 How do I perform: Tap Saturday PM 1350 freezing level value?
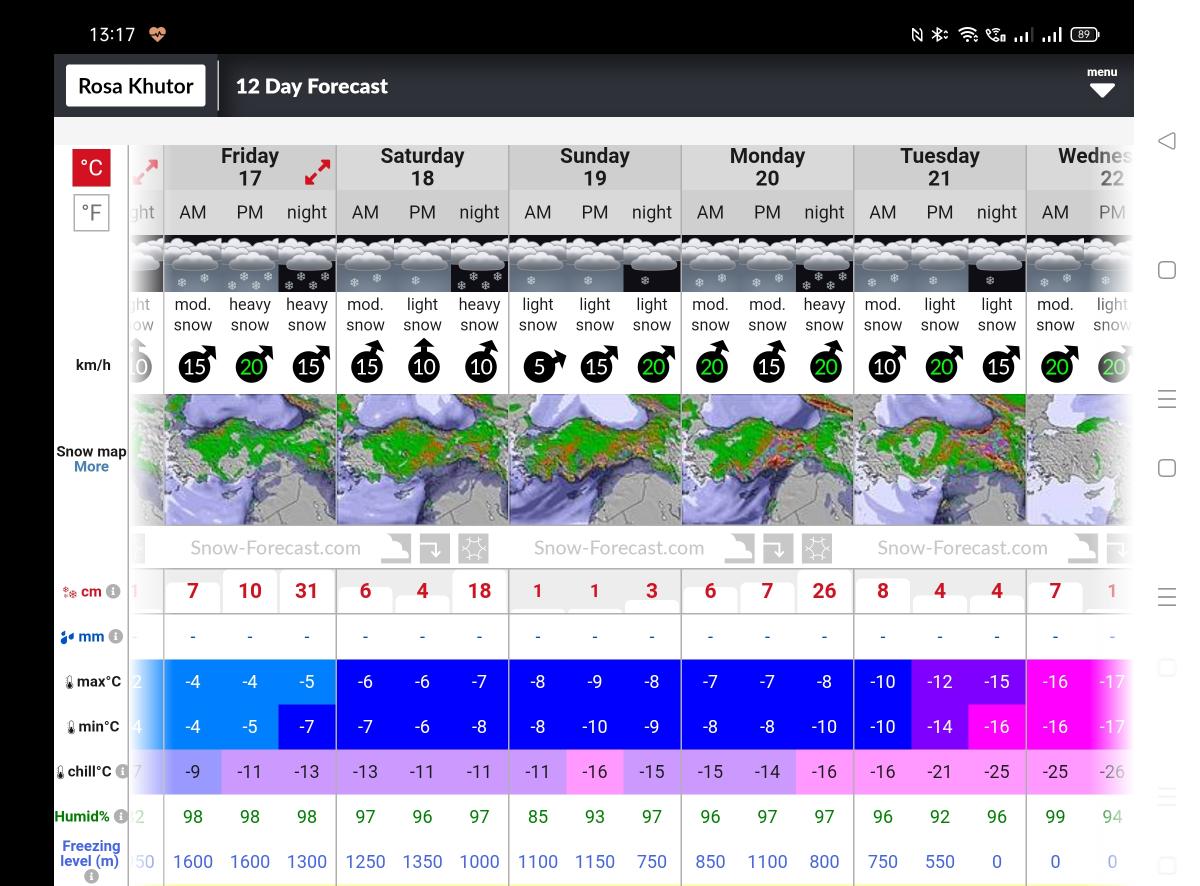[422, 862]
